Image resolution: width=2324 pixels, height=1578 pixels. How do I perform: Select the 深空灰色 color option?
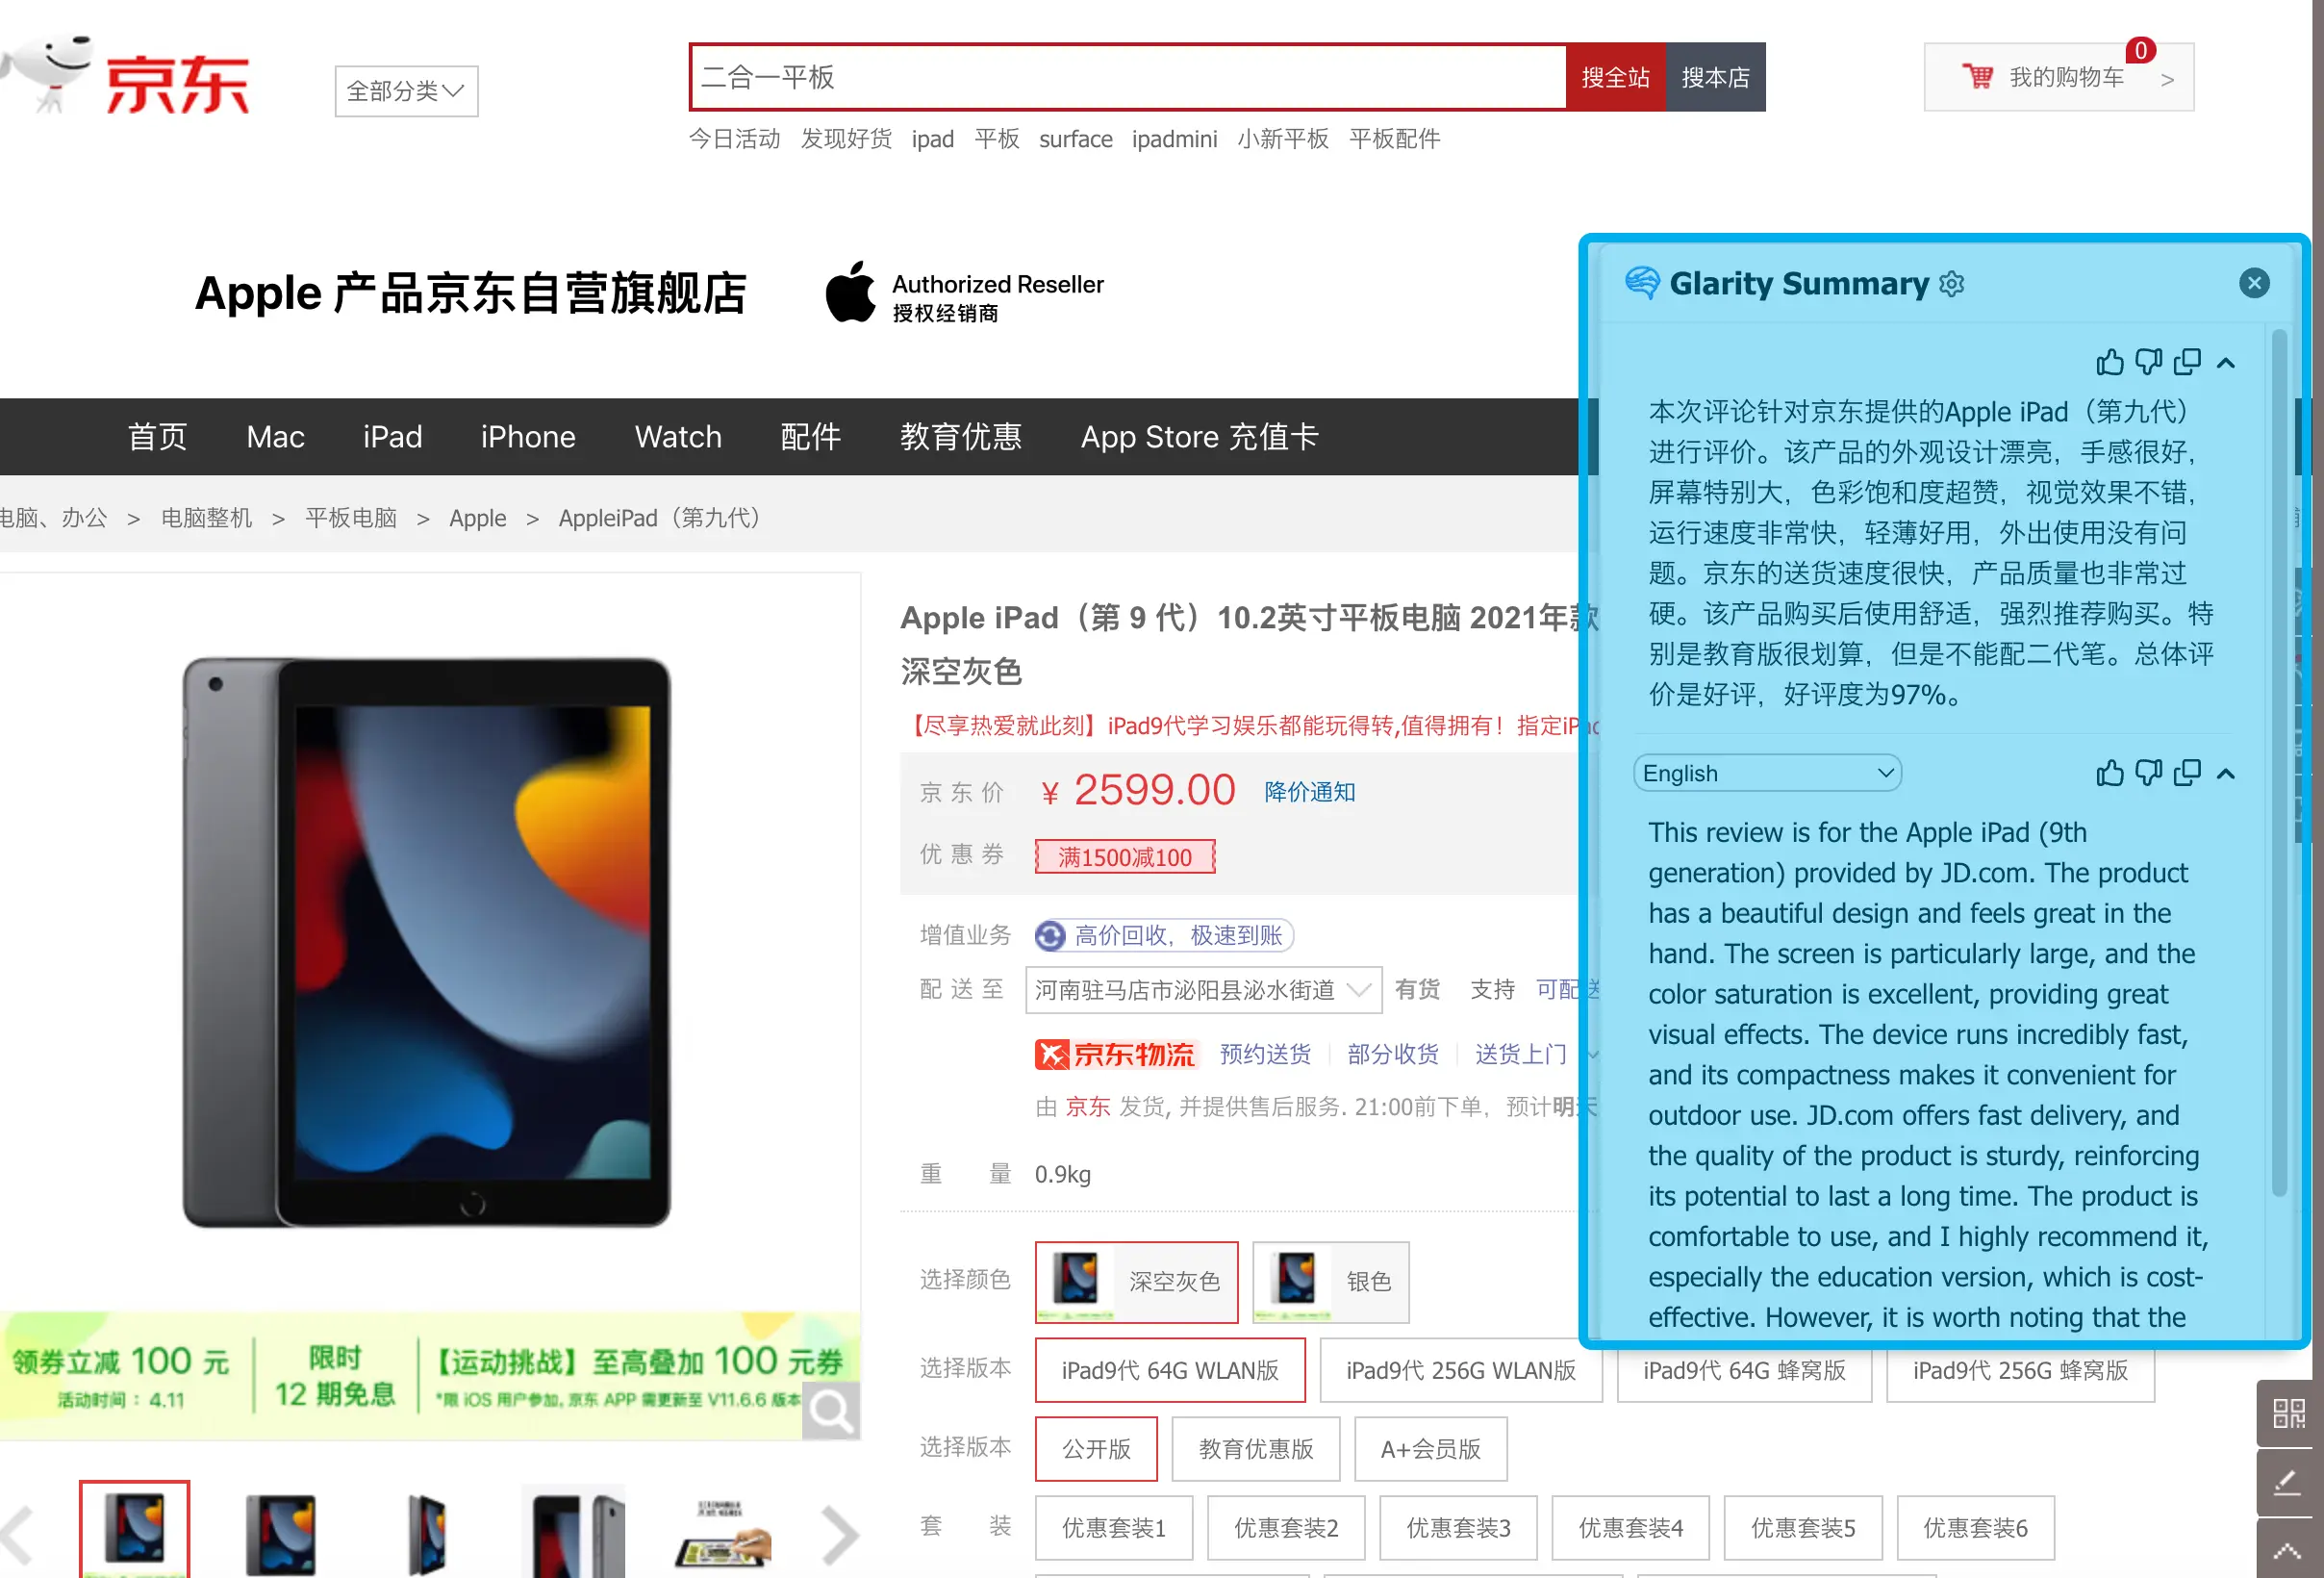tap(1137, 1282)
